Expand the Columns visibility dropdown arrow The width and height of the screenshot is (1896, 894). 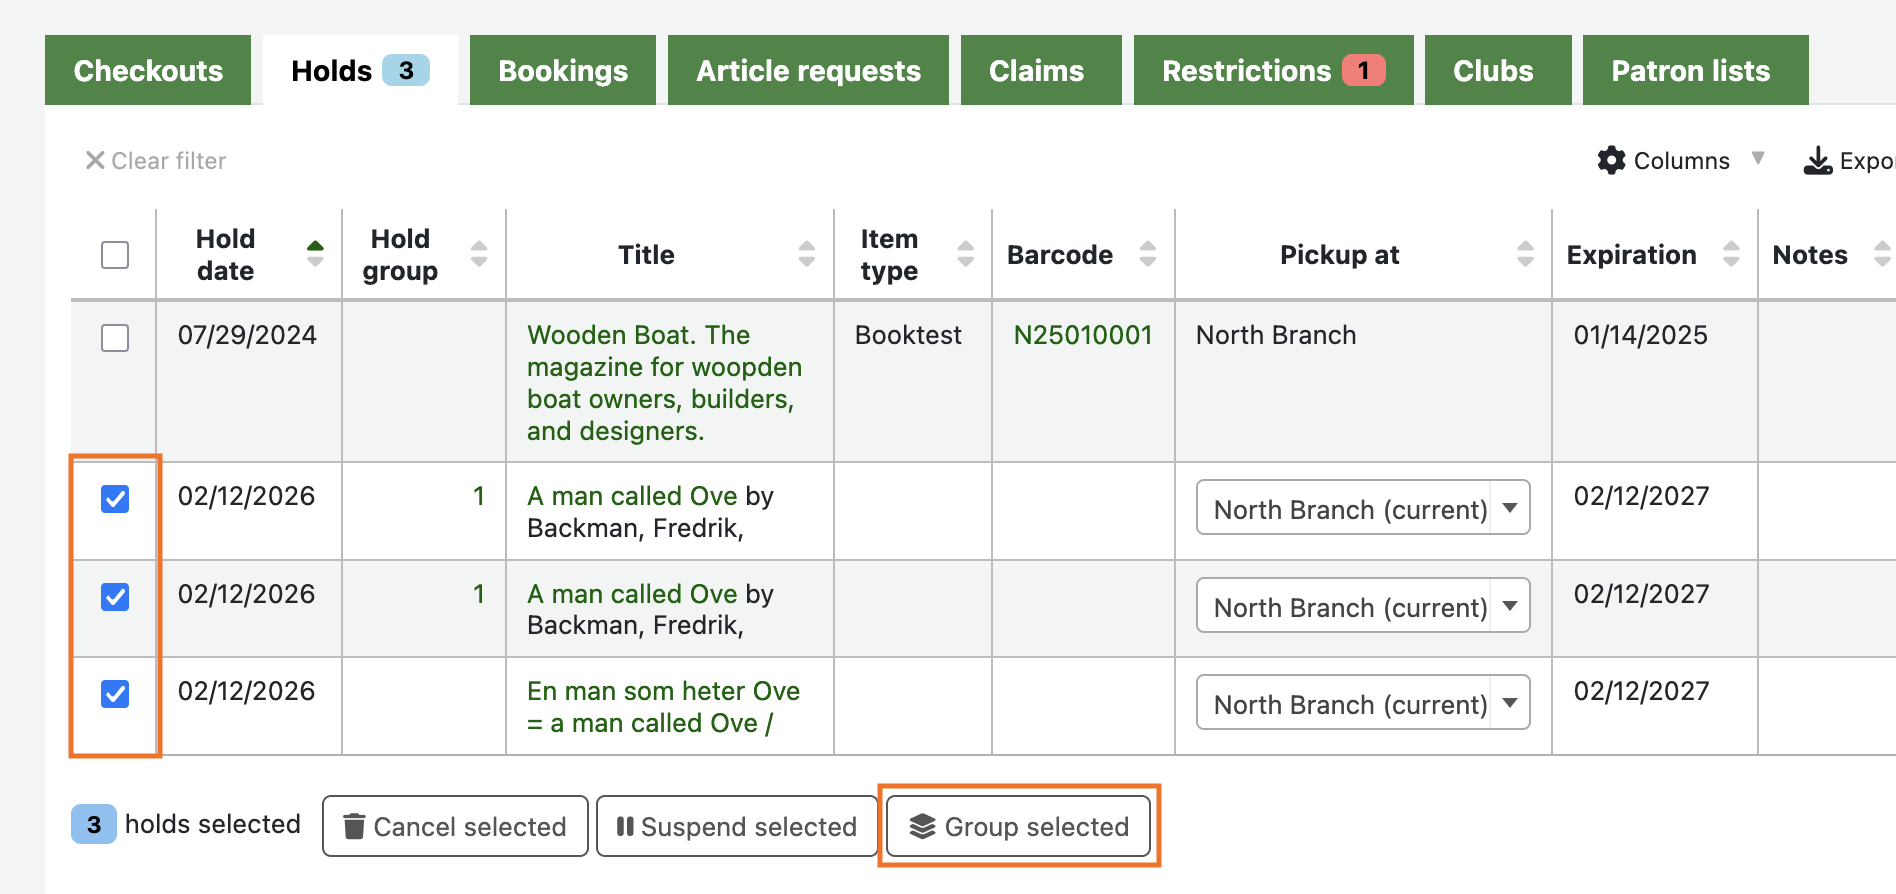coord(1757,158)
